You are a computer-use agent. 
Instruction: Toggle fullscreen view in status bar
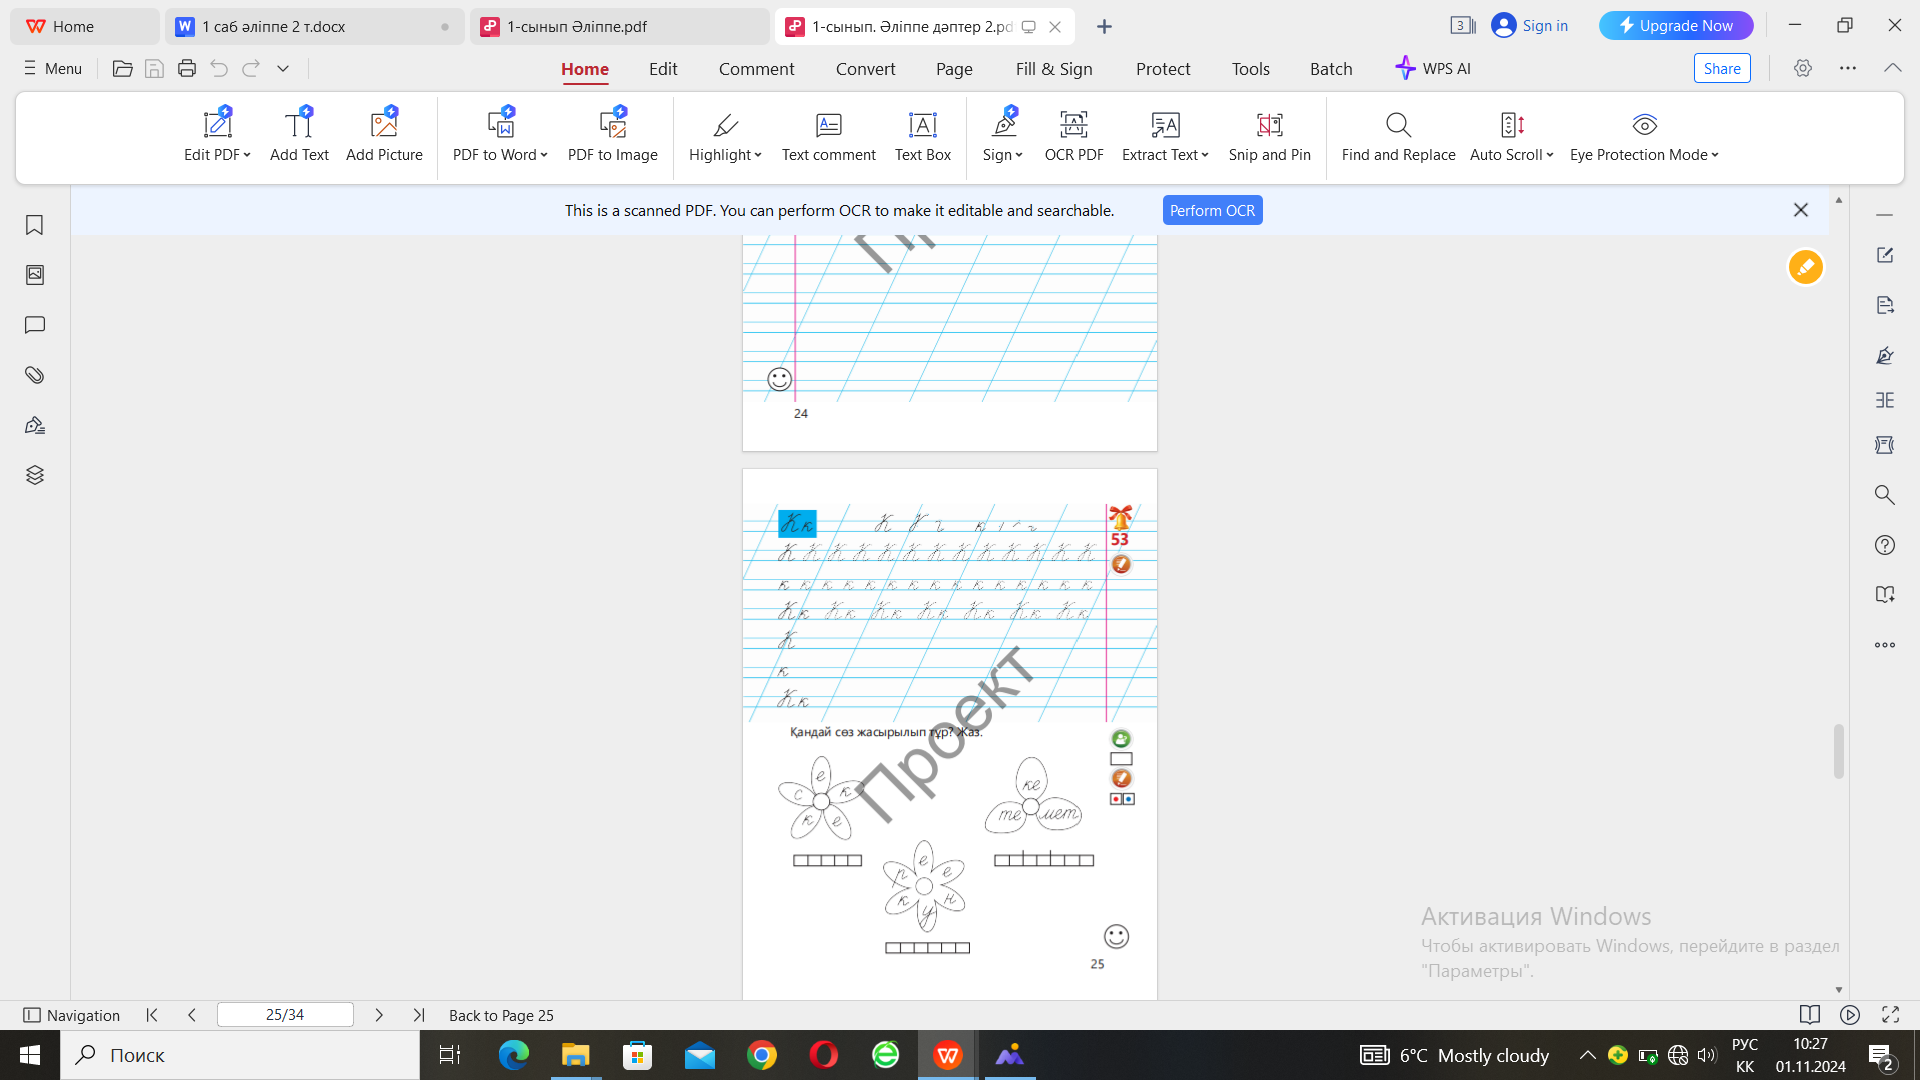click(1890, 1015)
